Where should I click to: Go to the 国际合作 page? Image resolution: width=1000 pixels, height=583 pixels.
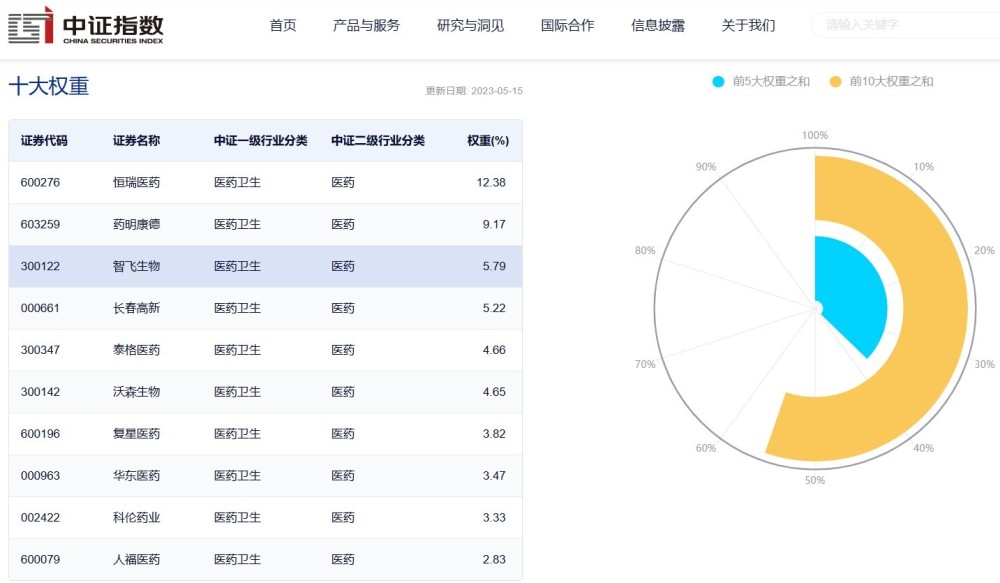pos(567,25)
